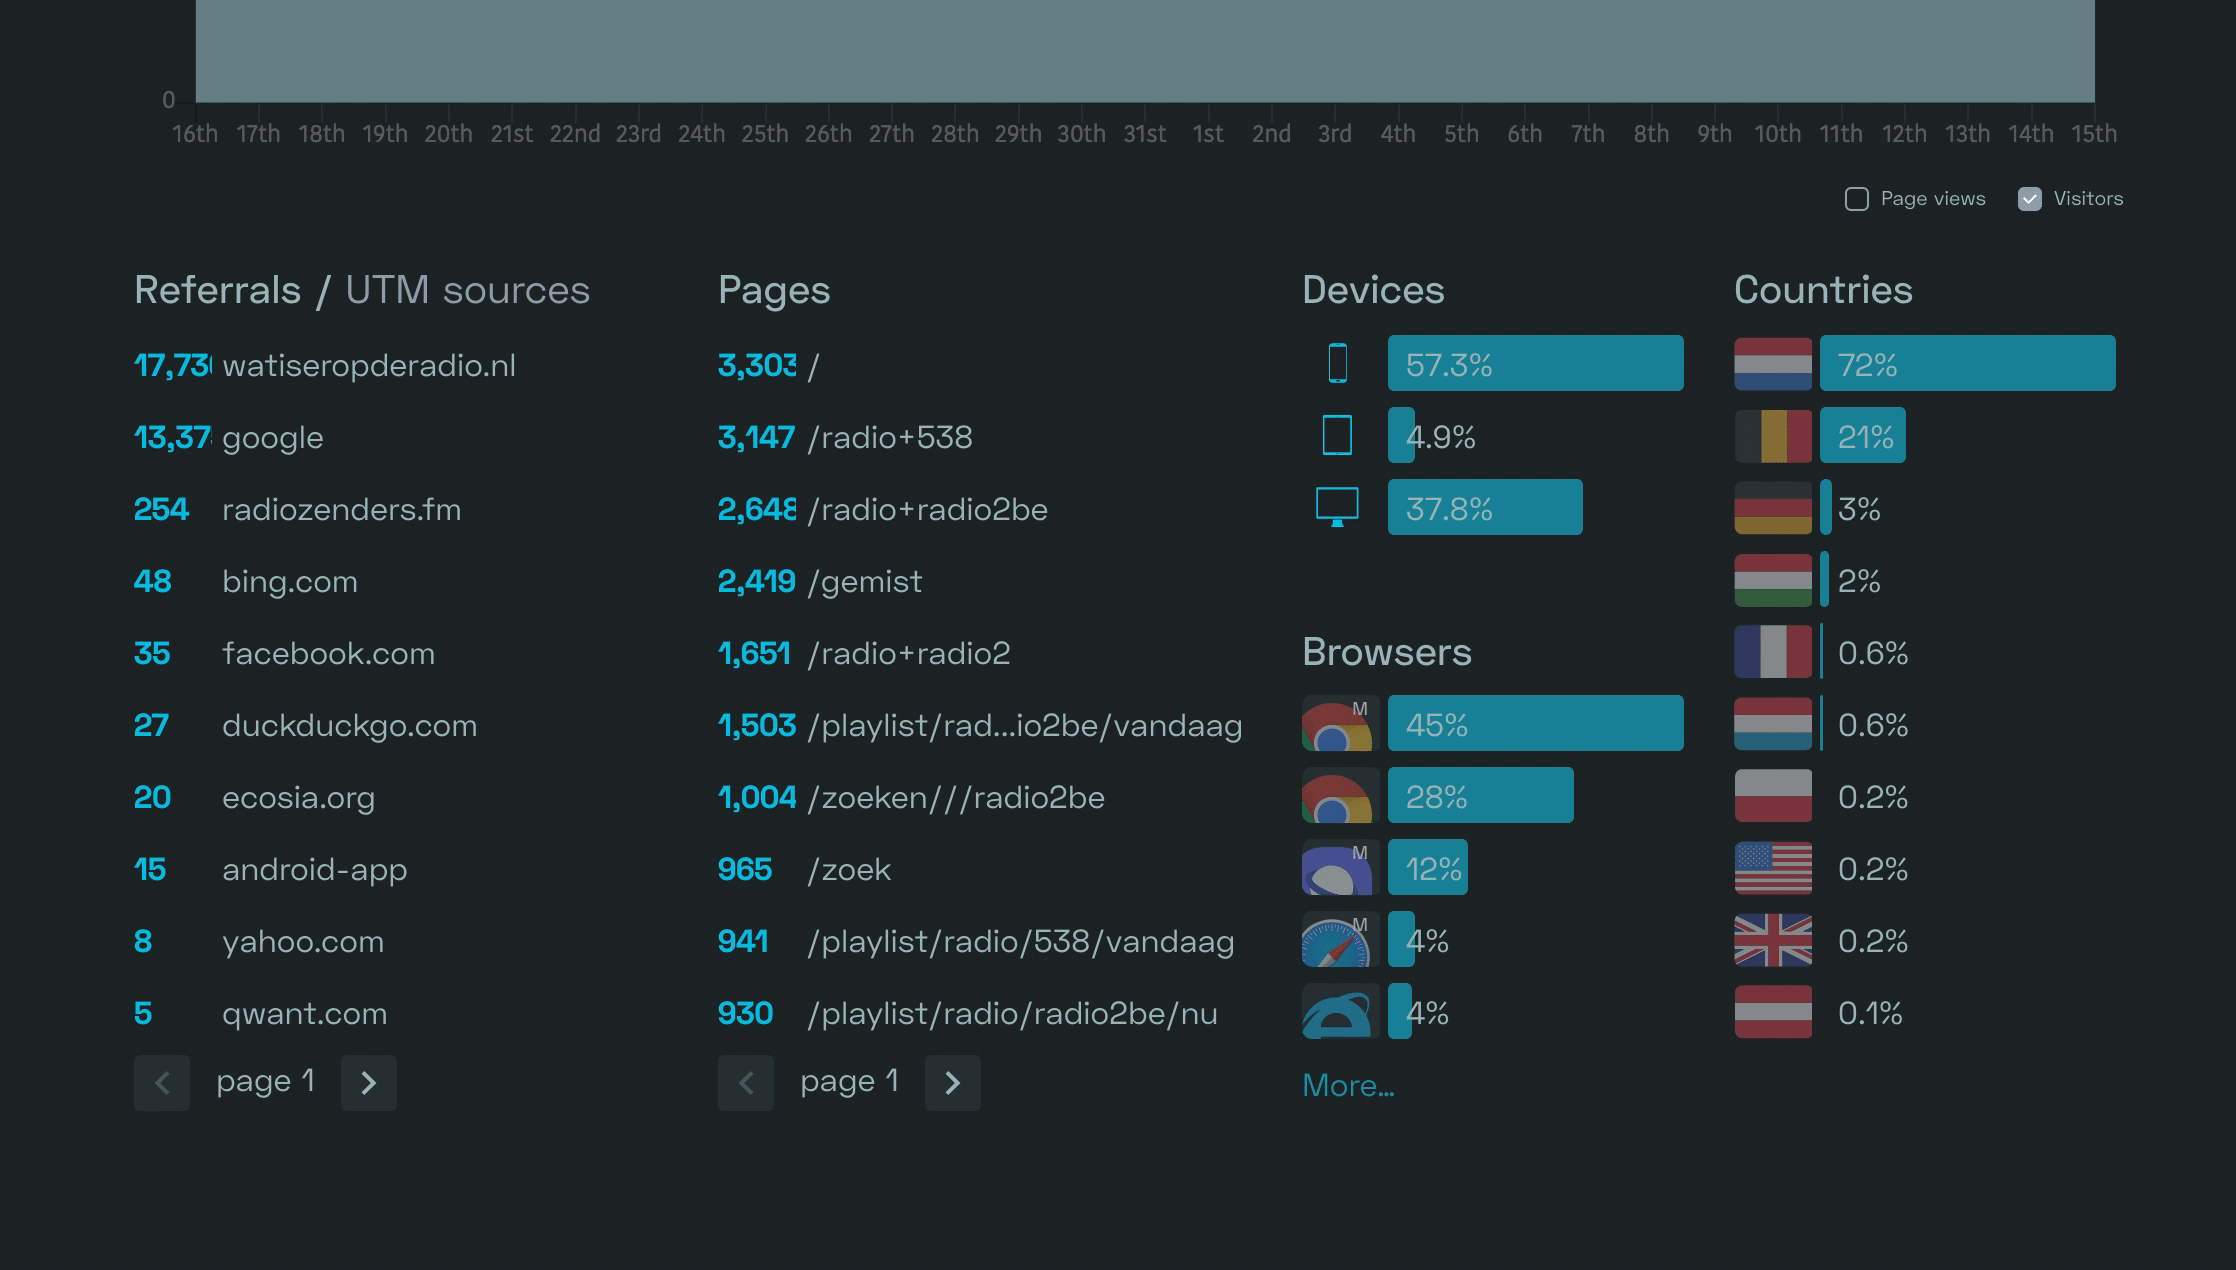Click the tablet device icon

pos(1339,435)
